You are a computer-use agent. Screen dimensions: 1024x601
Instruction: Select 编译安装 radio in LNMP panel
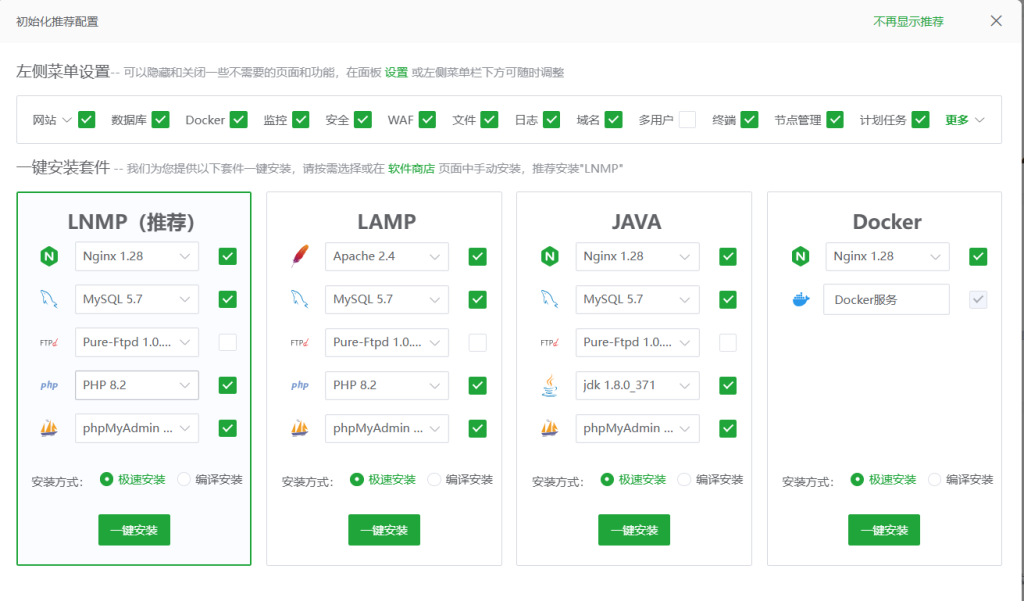tap(184, 479)
